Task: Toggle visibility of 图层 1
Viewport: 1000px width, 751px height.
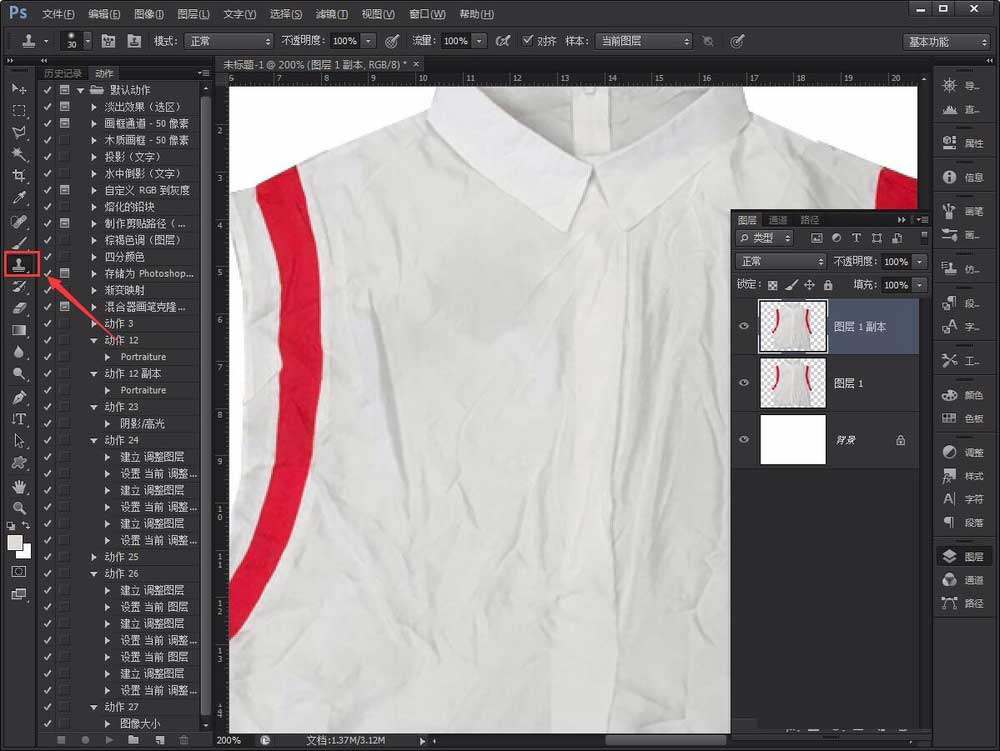Action: coord(742,383)
